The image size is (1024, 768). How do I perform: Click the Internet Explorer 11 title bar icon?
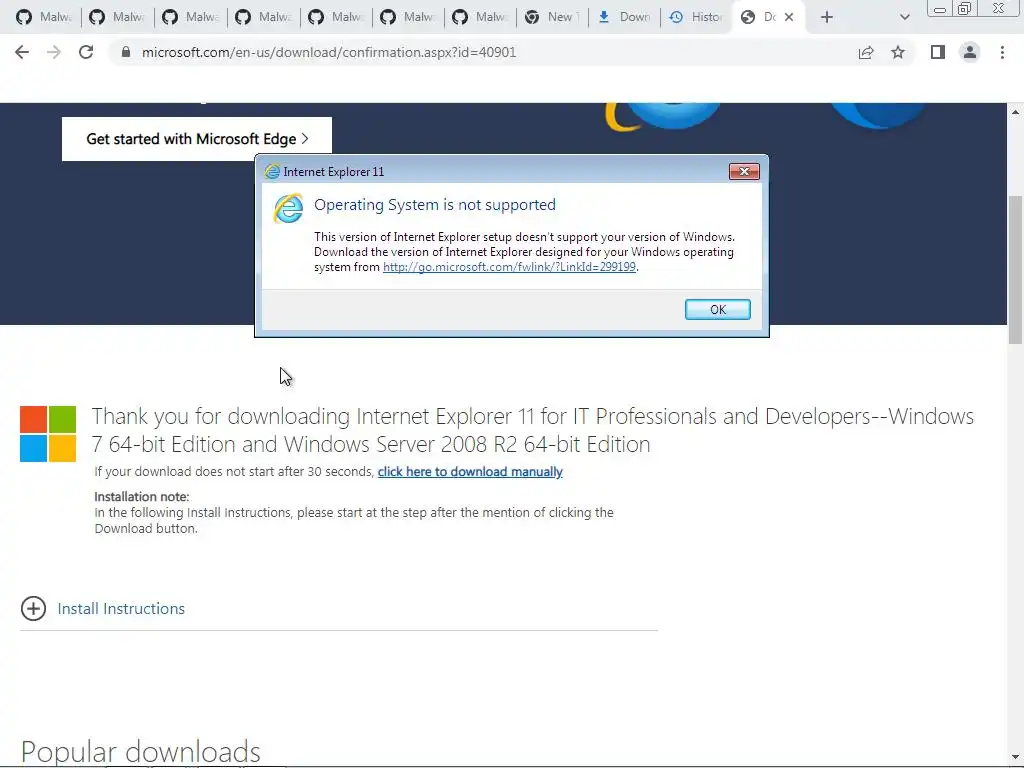pos(272,172)
